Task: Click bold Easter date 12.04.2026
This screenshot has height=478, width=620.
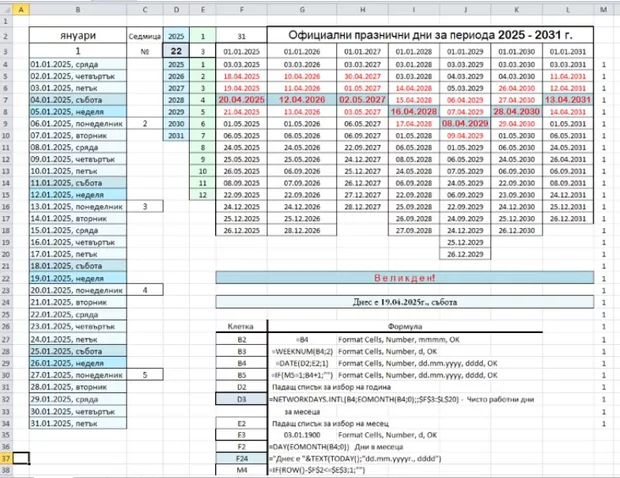Action: [302, 100]
